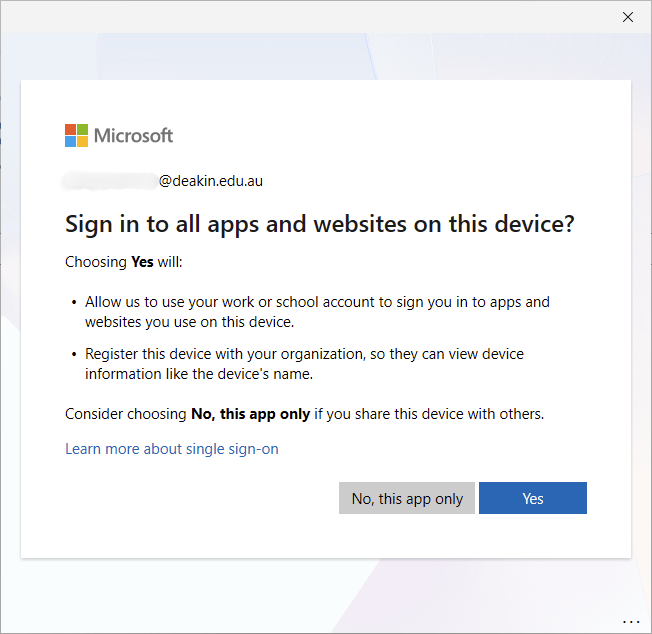Choose the No, this app only button
This screenshot has height=634, width=652.
[407, 499]
